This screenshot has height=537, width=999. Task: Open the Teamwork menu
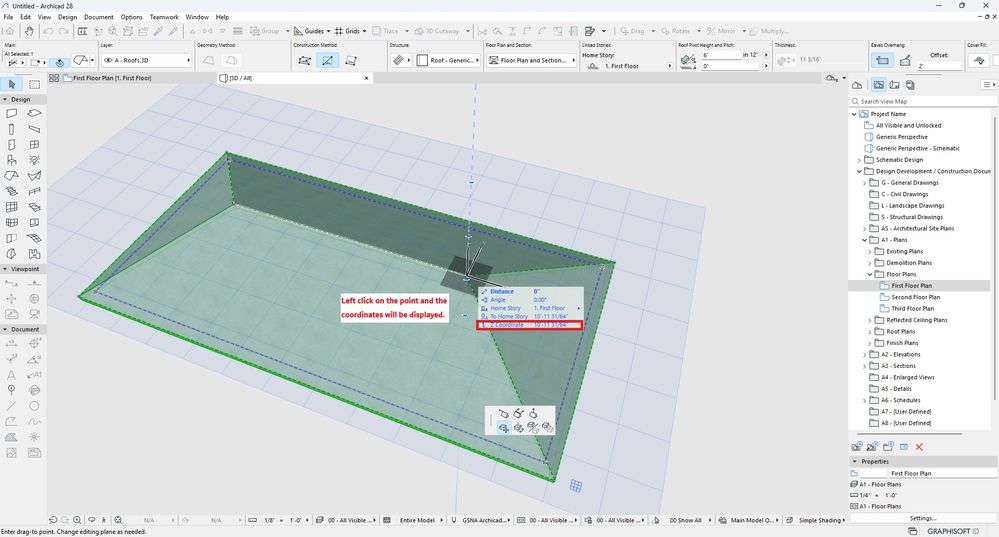coord(164,17)
